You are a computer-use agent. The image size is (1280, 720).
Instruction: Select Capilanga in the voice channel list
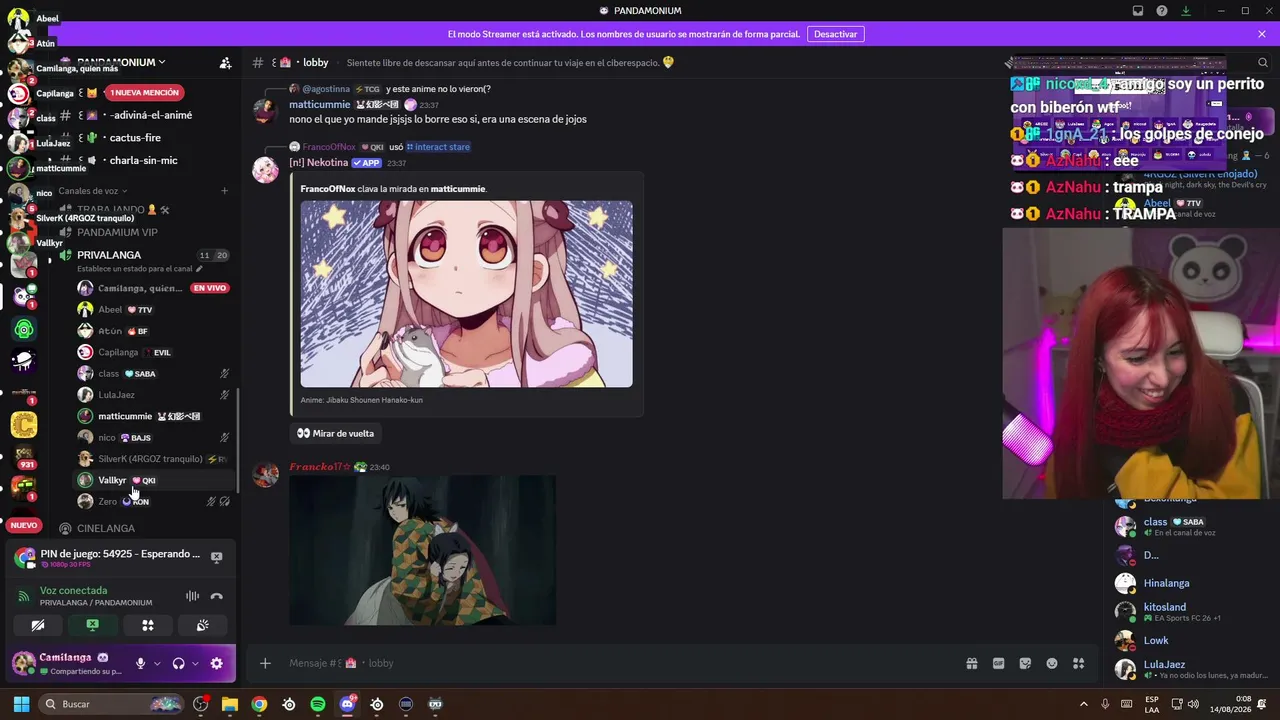(153, 352)
